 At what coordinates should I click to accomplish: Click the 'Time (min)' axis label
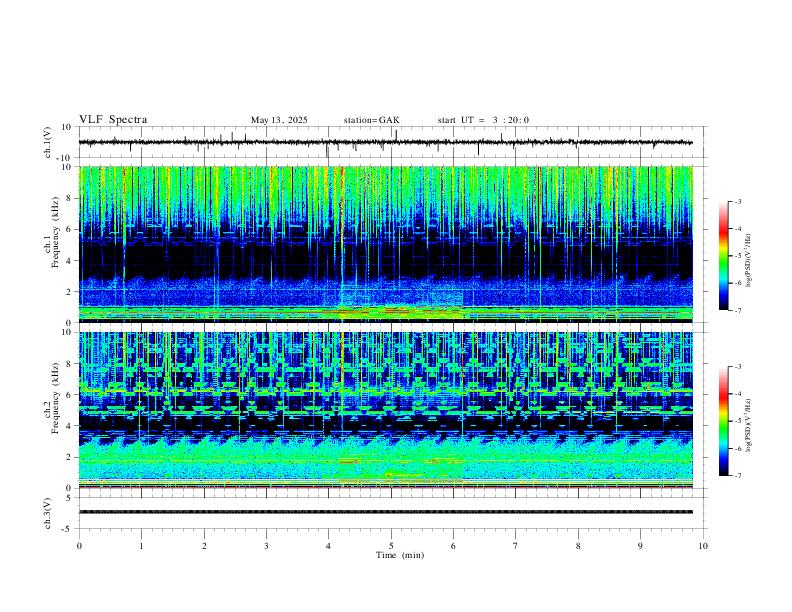400,555
